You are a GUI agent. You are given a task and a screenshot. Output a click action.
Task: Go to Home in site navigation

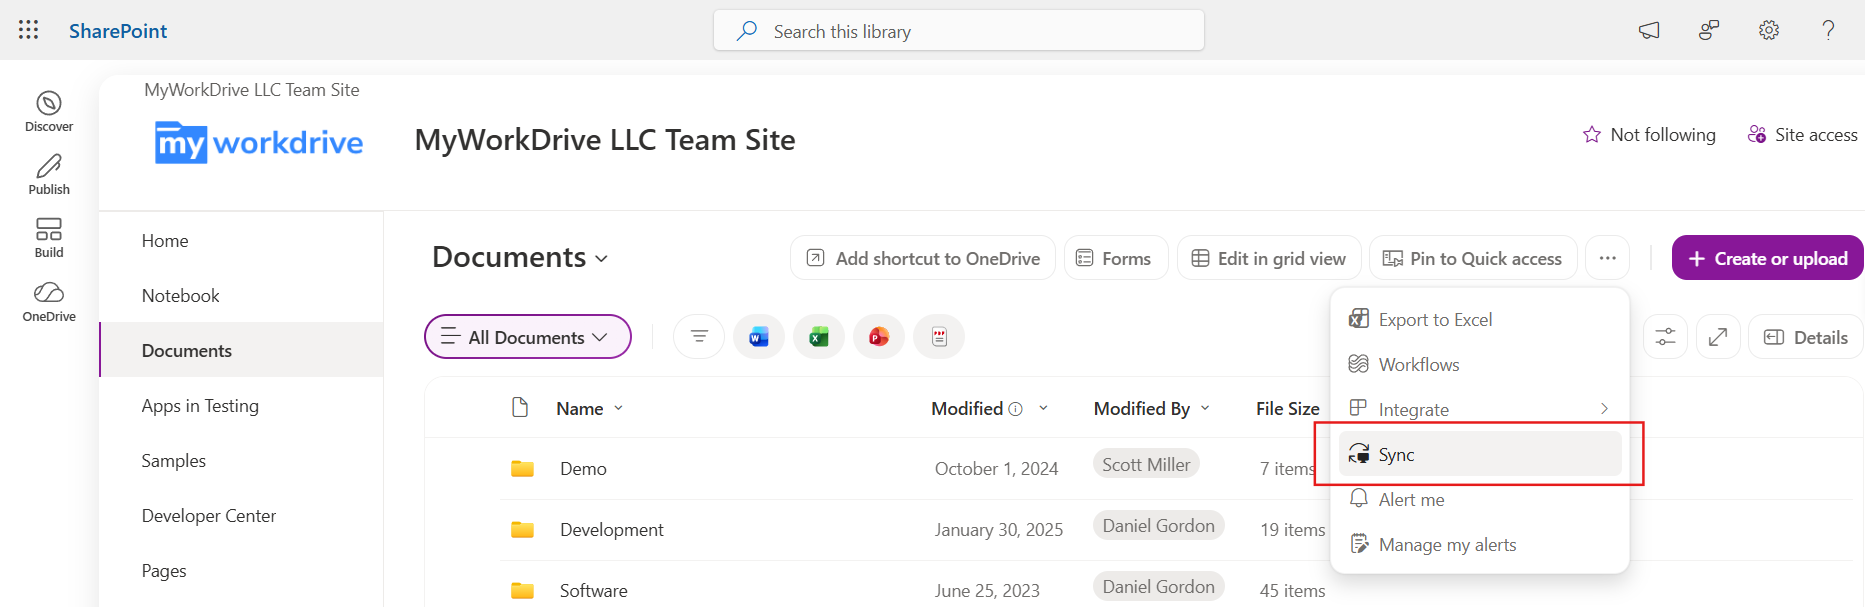(165, 241)
